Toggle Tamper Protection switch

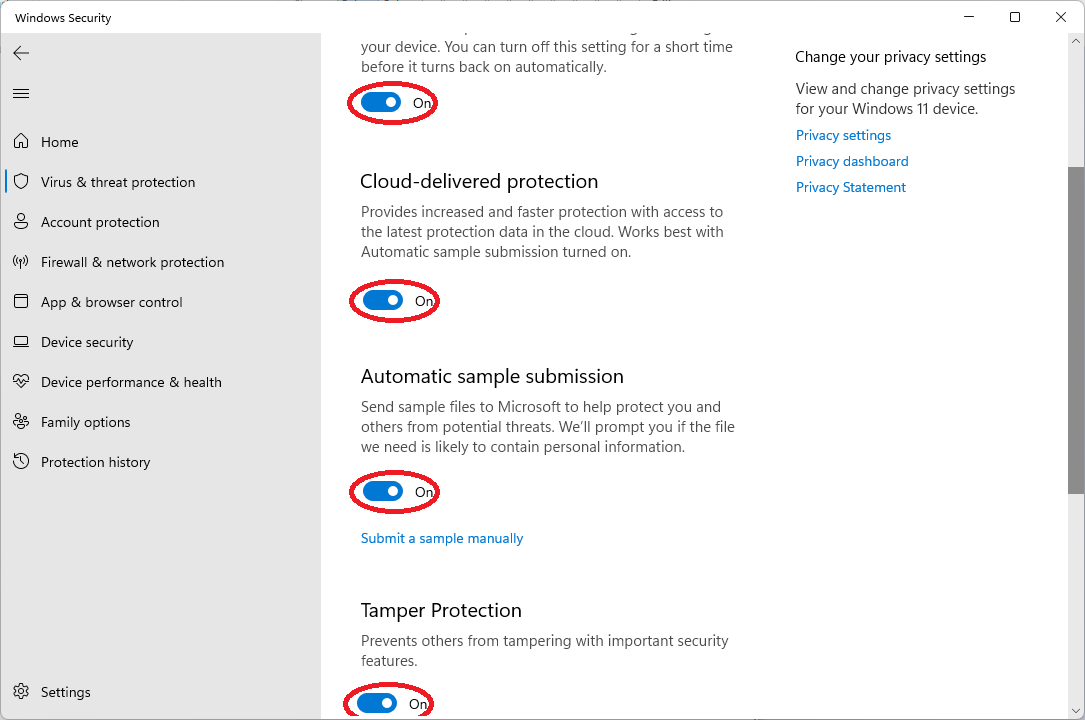pyautogui.click(x=377, y=703)
